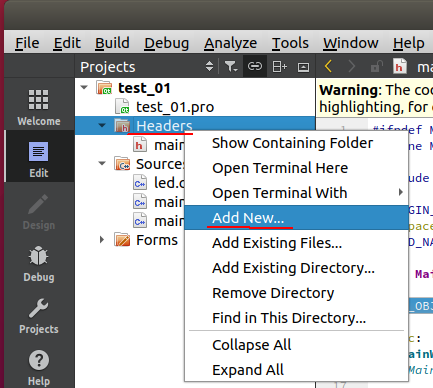
Task: Click the filter tree funnel icon
Action: pyautogui.click(x=231, y=67)
